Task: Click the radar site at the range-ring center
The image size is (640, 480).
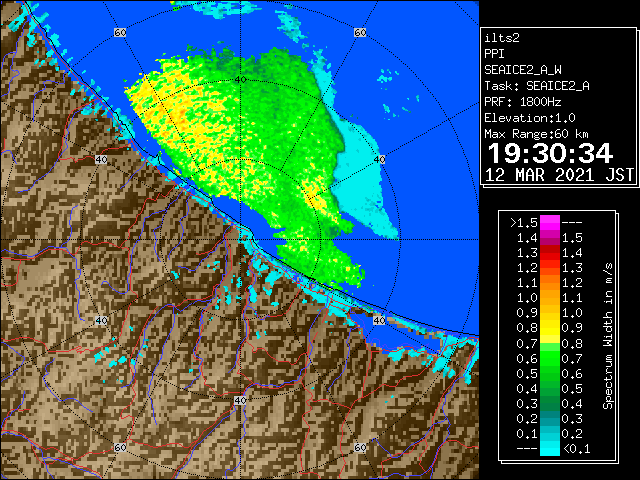Action: (x=240, y=240)
